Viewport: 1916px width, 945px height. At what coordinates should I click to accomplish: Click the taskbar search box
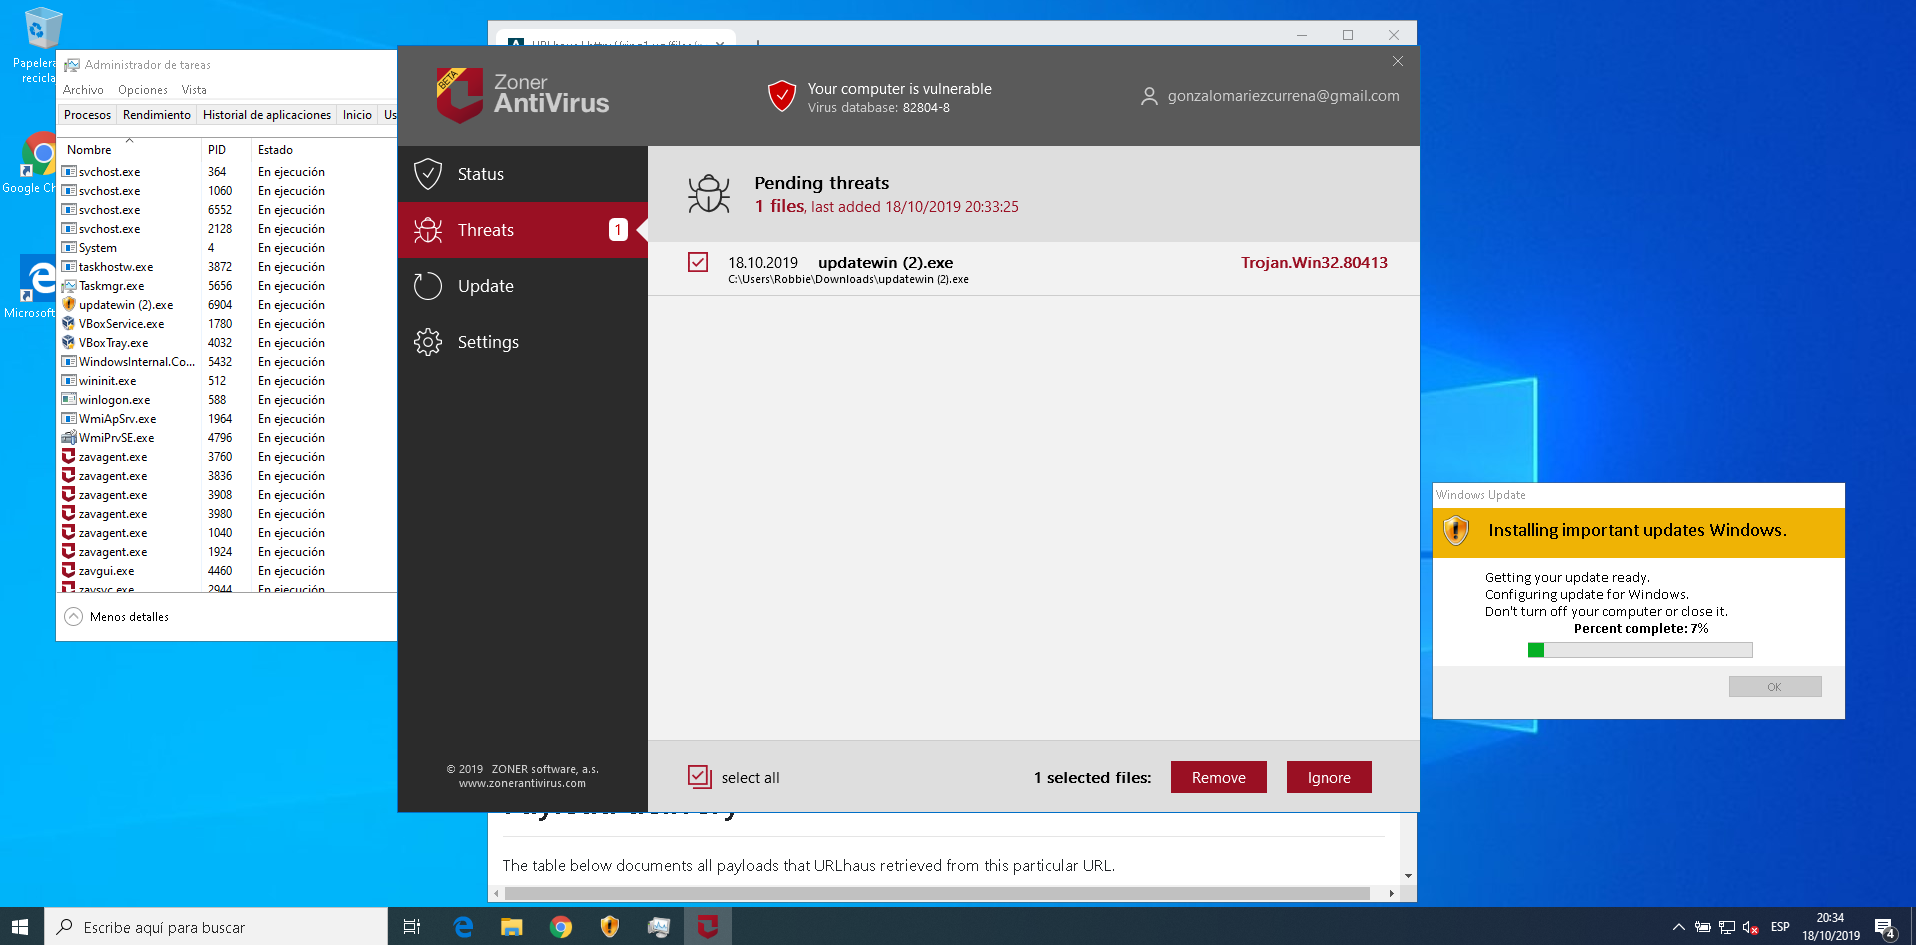click(x=216, y=927)
